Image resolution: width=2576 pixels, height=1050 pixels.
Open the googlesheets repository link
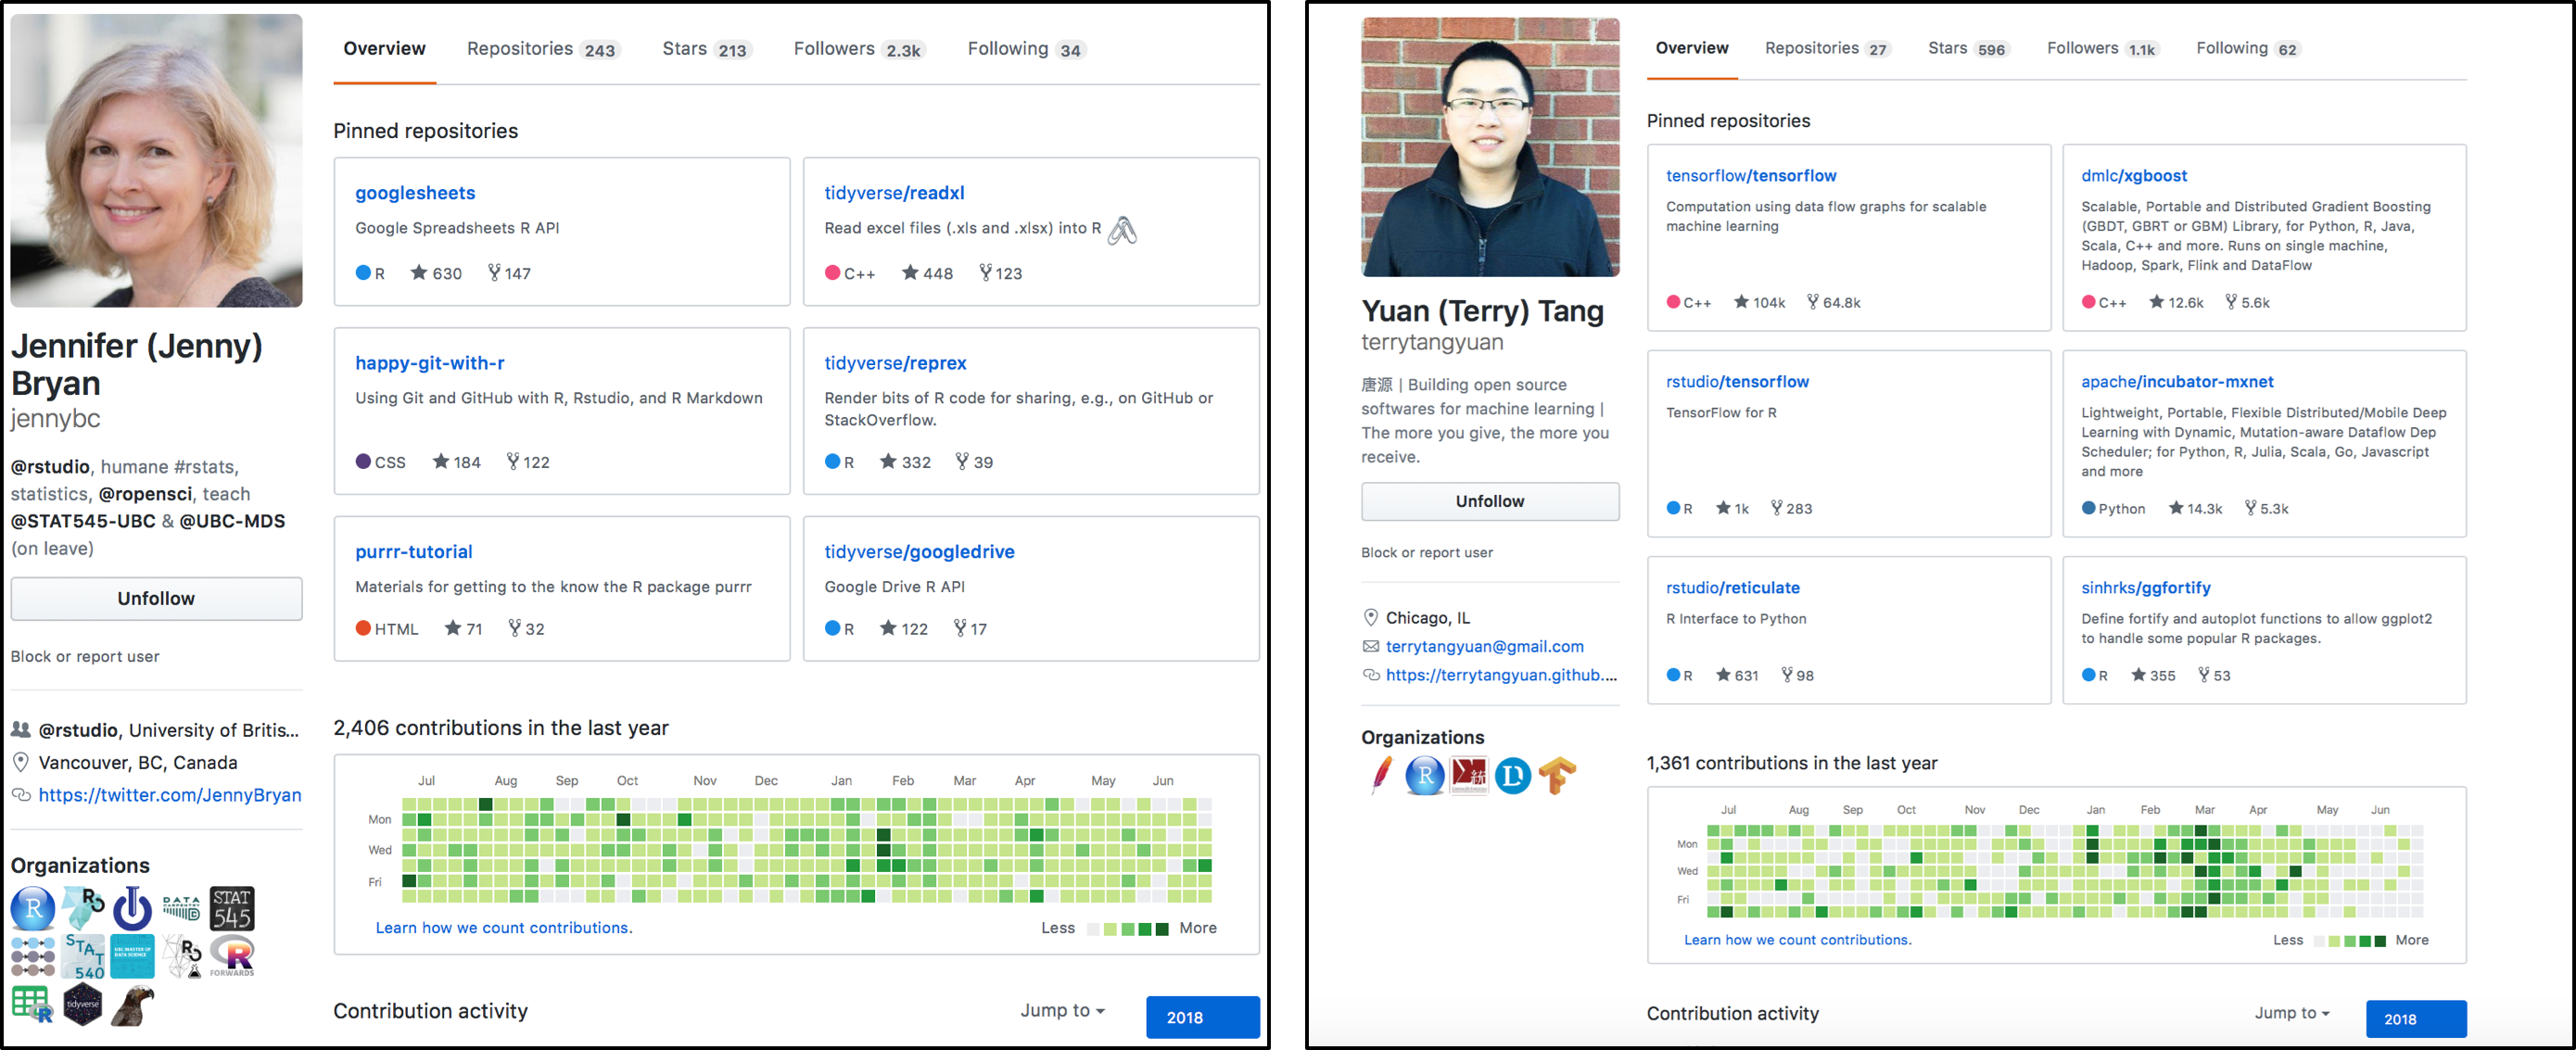[x=415, y=193]
